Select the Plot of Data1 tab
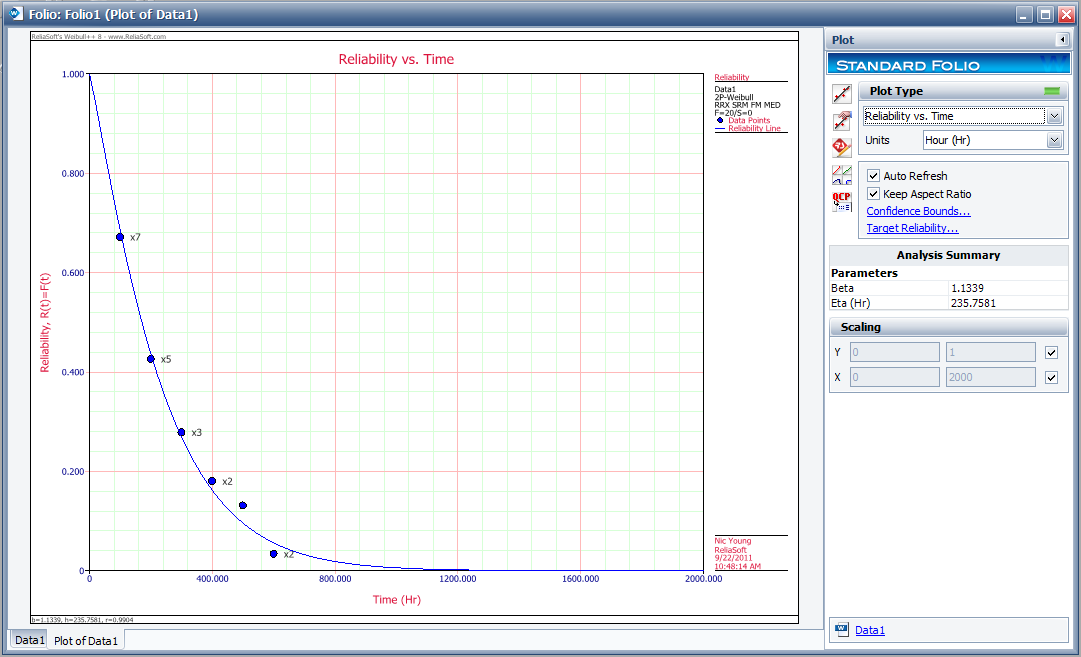The image size is (1081, 657). click(86, 641)
